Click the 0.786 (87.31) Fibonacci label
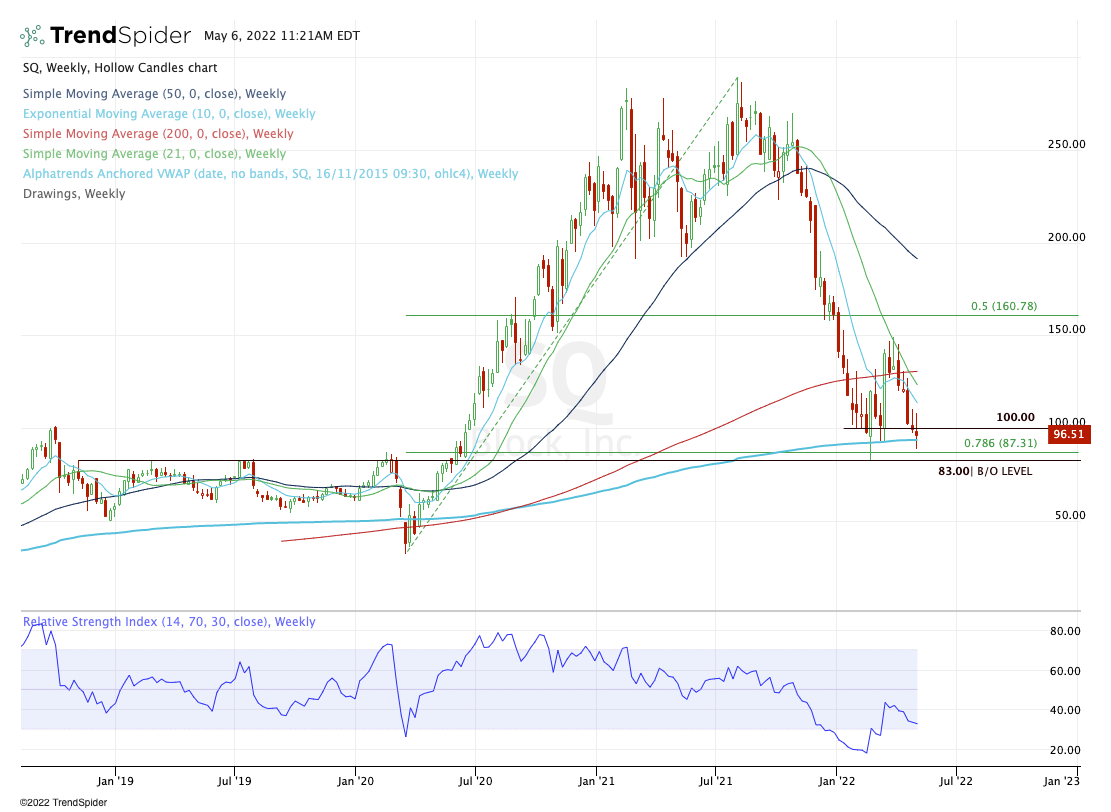1111x812 pixels. click(1000, 443)
